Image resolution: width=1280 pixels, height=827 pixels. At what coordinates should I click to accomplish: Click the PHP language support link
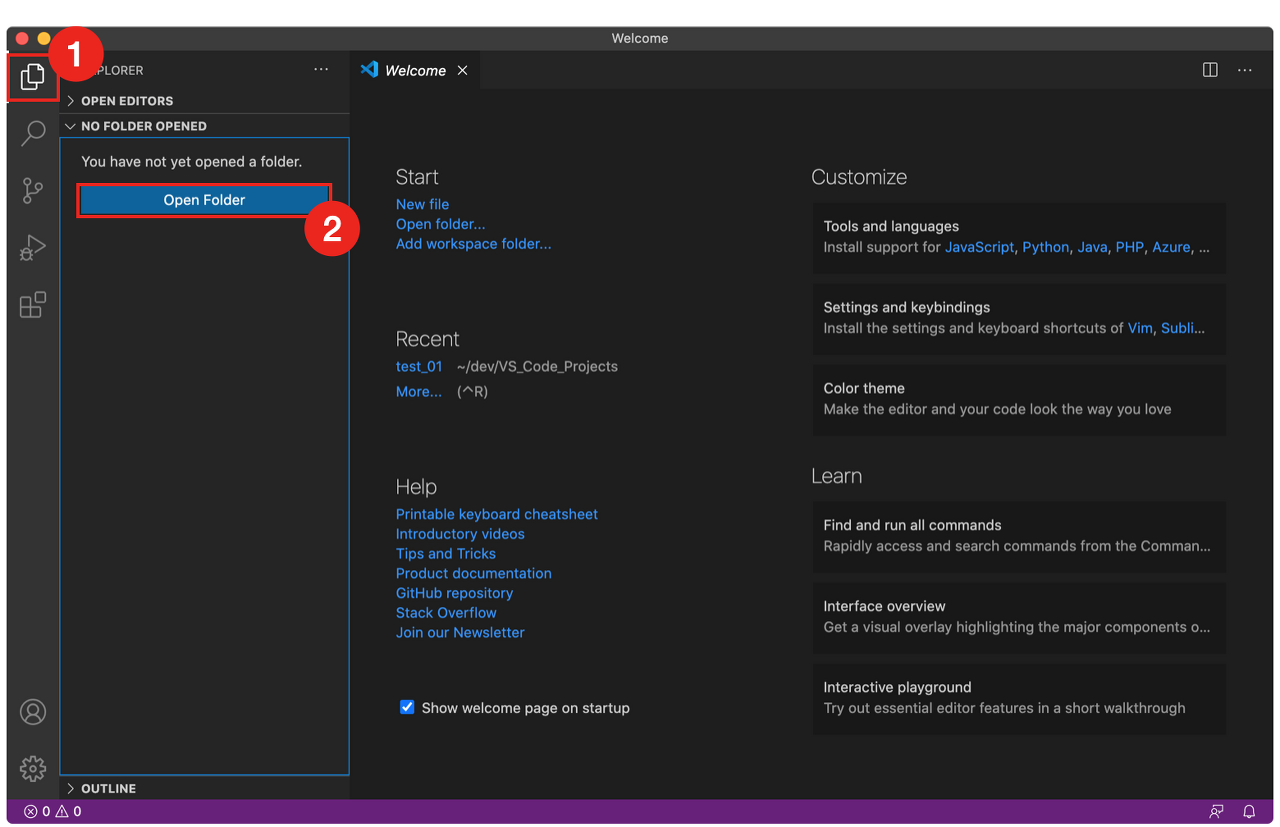tap(1129, 247)
